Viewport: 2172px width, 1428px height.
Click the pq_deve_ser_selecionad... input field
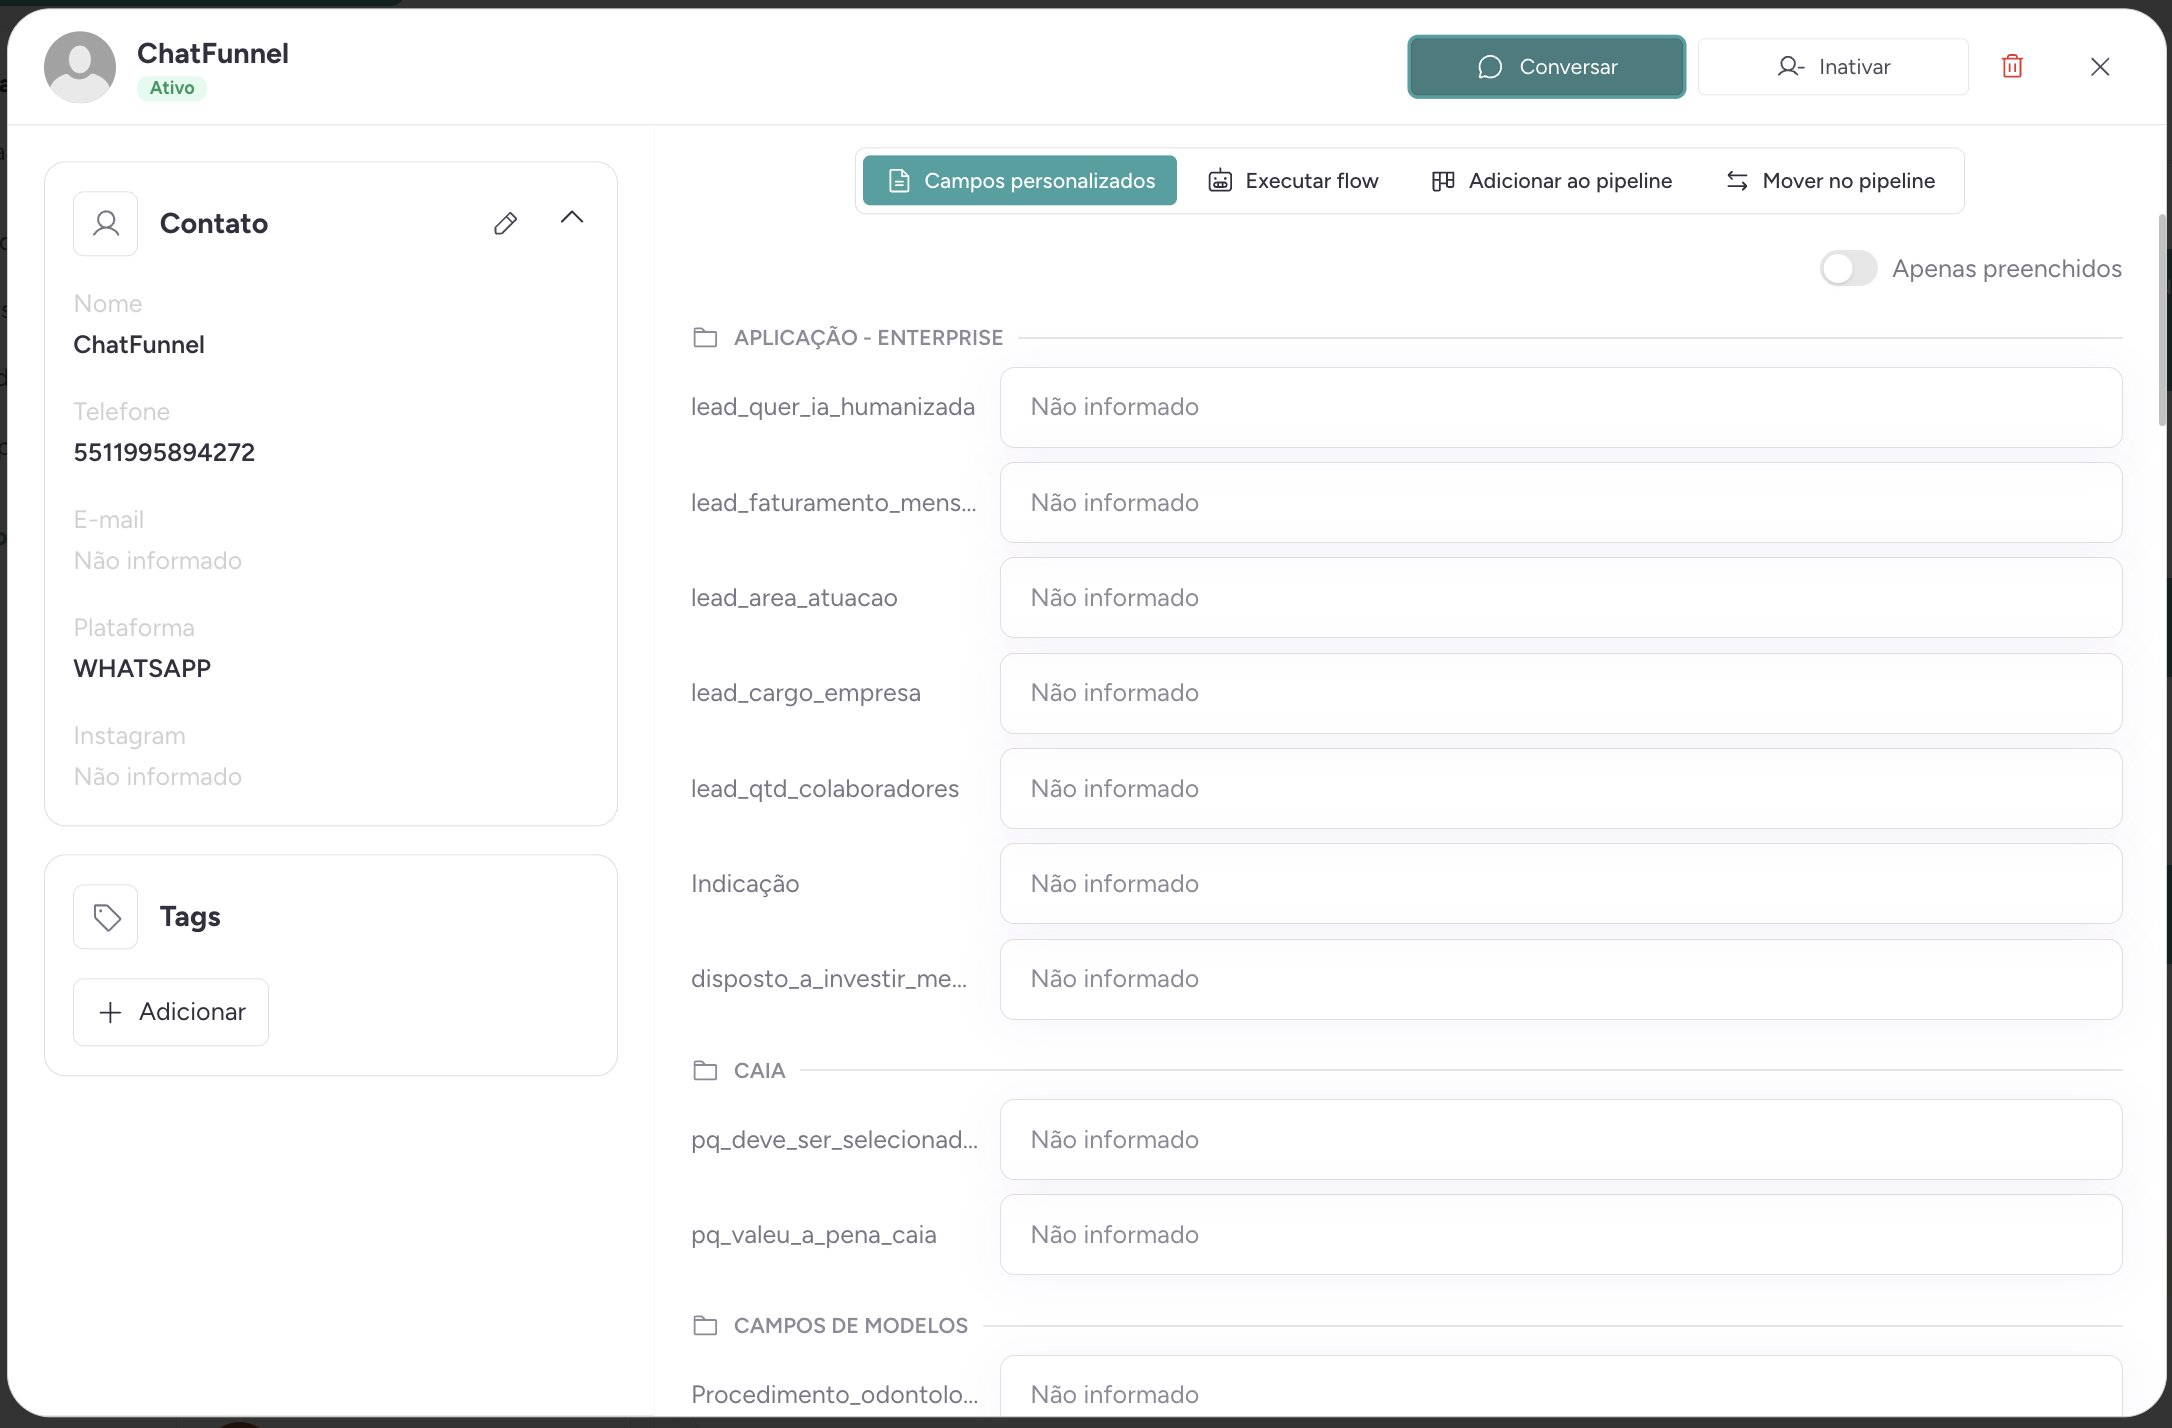[x=1561, y=1139]
